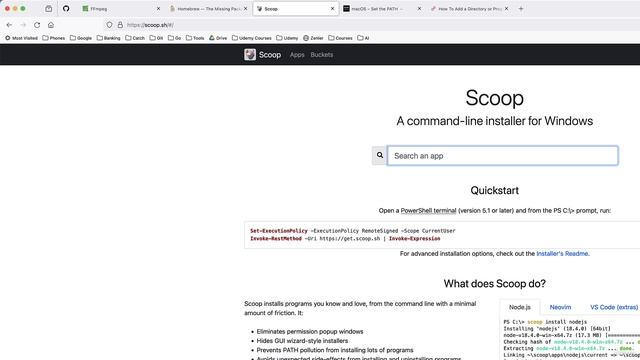
Task: Open the Phones bookmarks folder
Action: coord(53,38)
